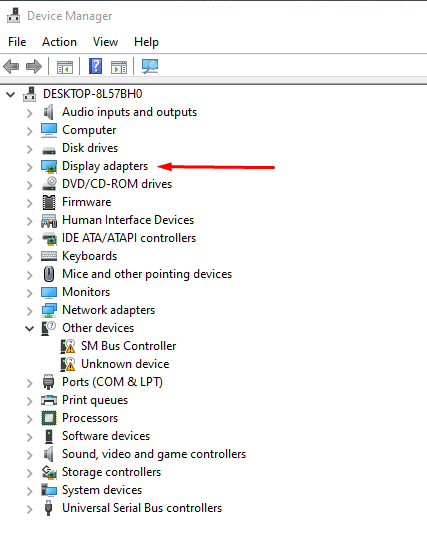Expand the Network adapters category
The width and height of the screenshot is (427, 545).
(30, 311)
